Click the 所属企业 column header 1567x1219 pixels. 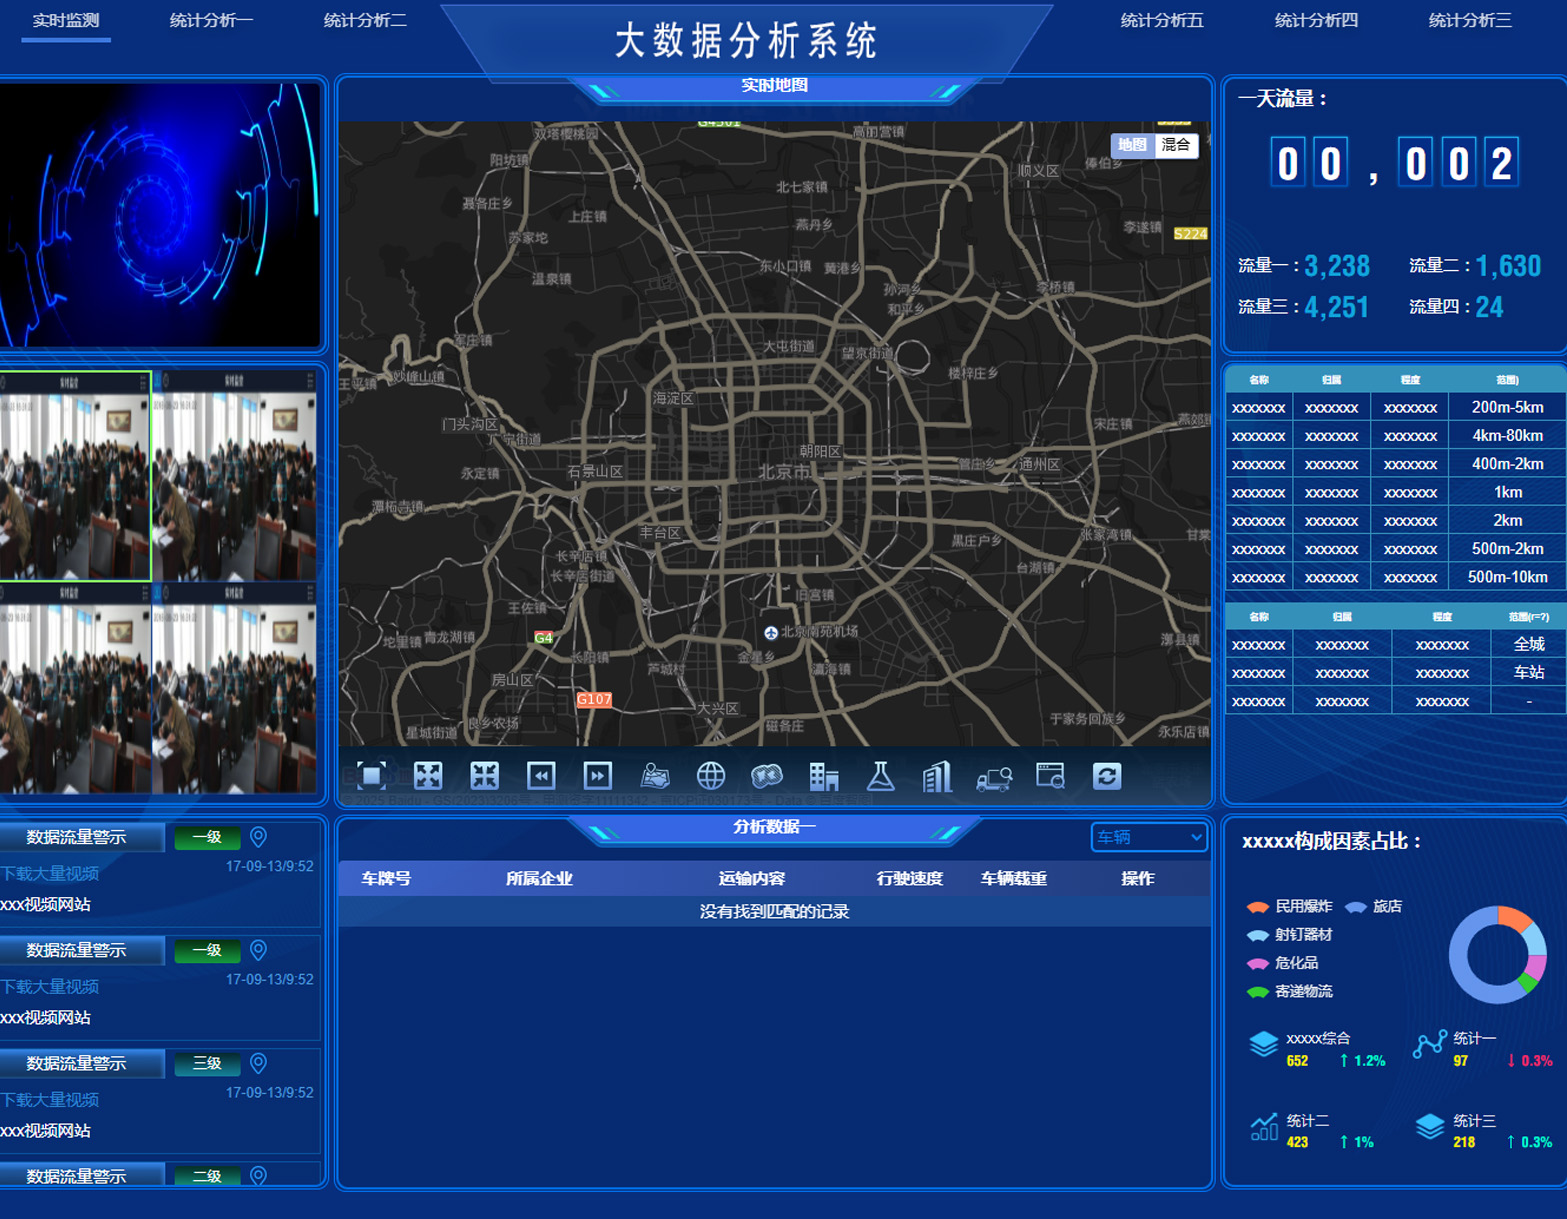(x=539, y=878)
